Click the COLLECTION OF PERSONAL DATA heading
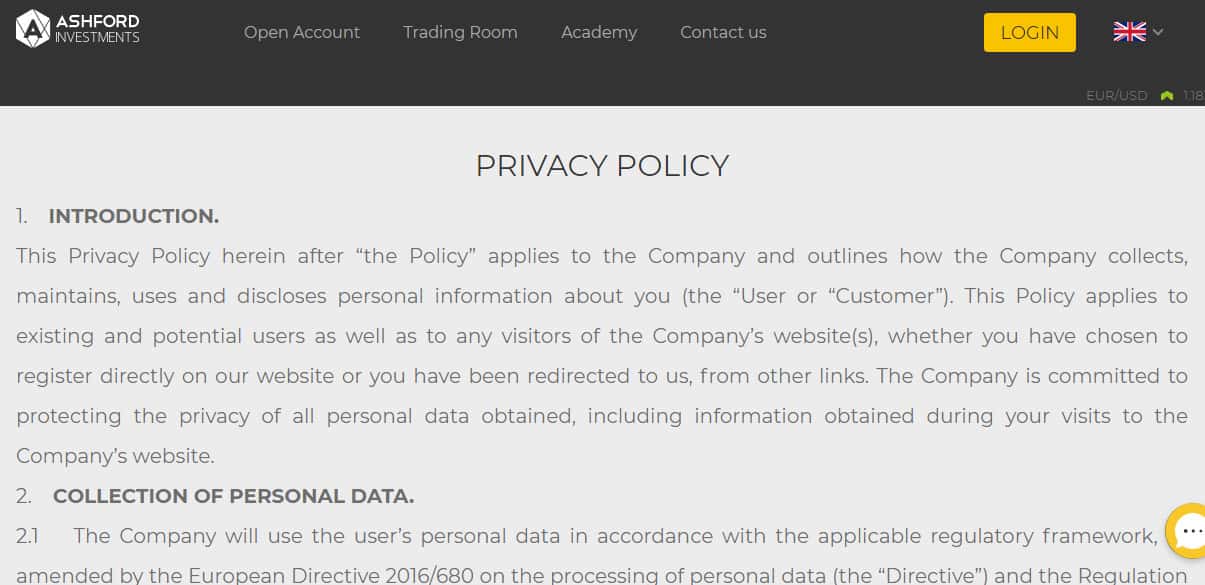Viewport: 1205px width, 585px height. [x=233, y=496]
